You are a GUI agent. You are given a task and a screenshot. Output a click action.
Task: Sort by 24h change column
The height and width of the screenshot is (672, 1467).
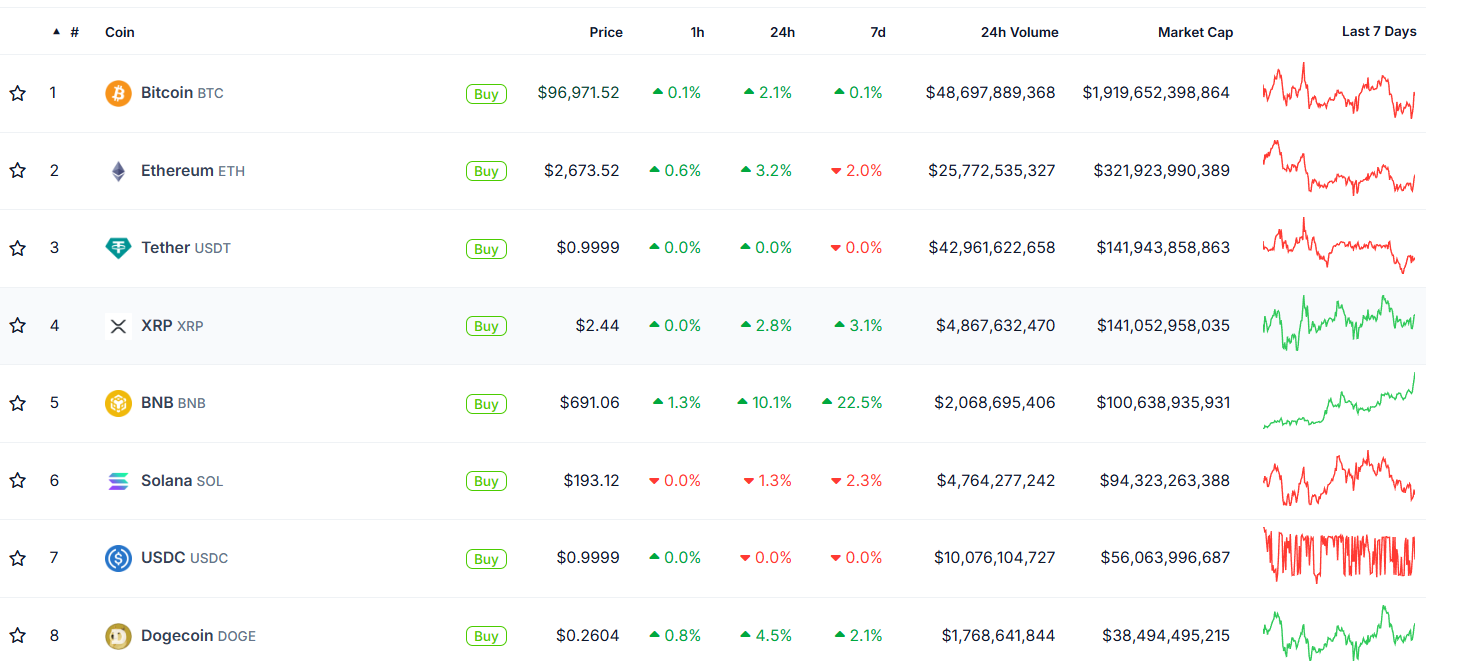(x=783, y=32)
